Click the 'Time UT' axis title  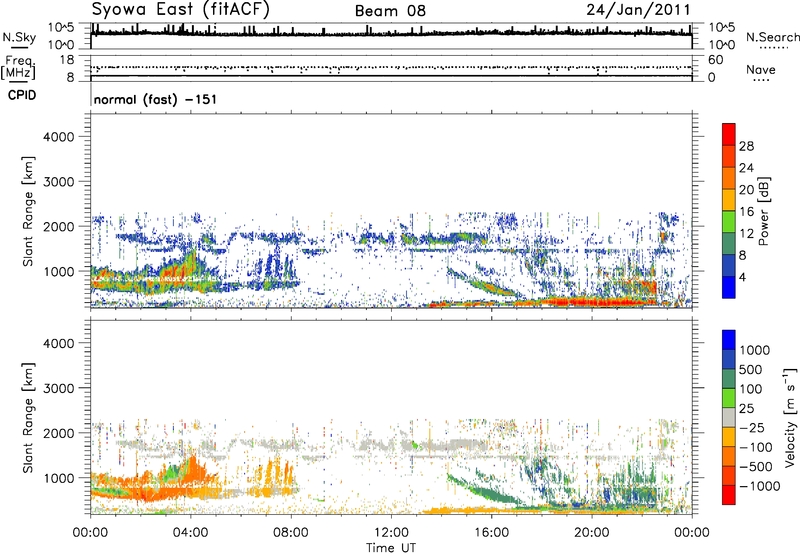pyautogui.click(x=391, y=548)
